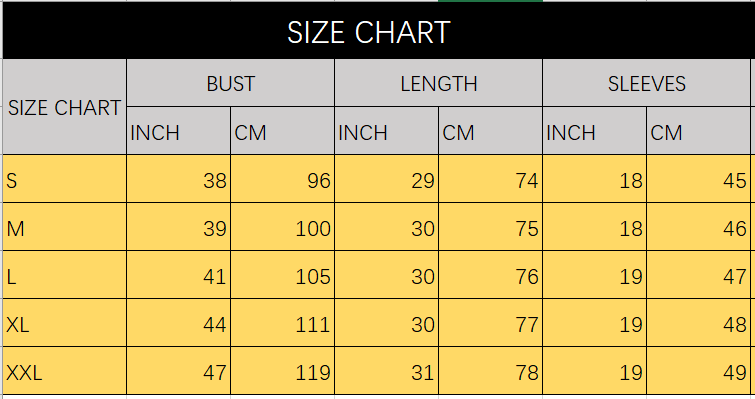
Task: Click the BUST header cell
Action: (x=230, y=83)
